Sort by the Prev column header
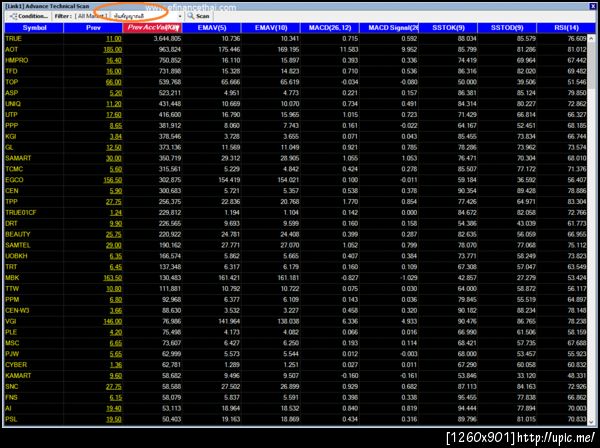 click(93, 28)
